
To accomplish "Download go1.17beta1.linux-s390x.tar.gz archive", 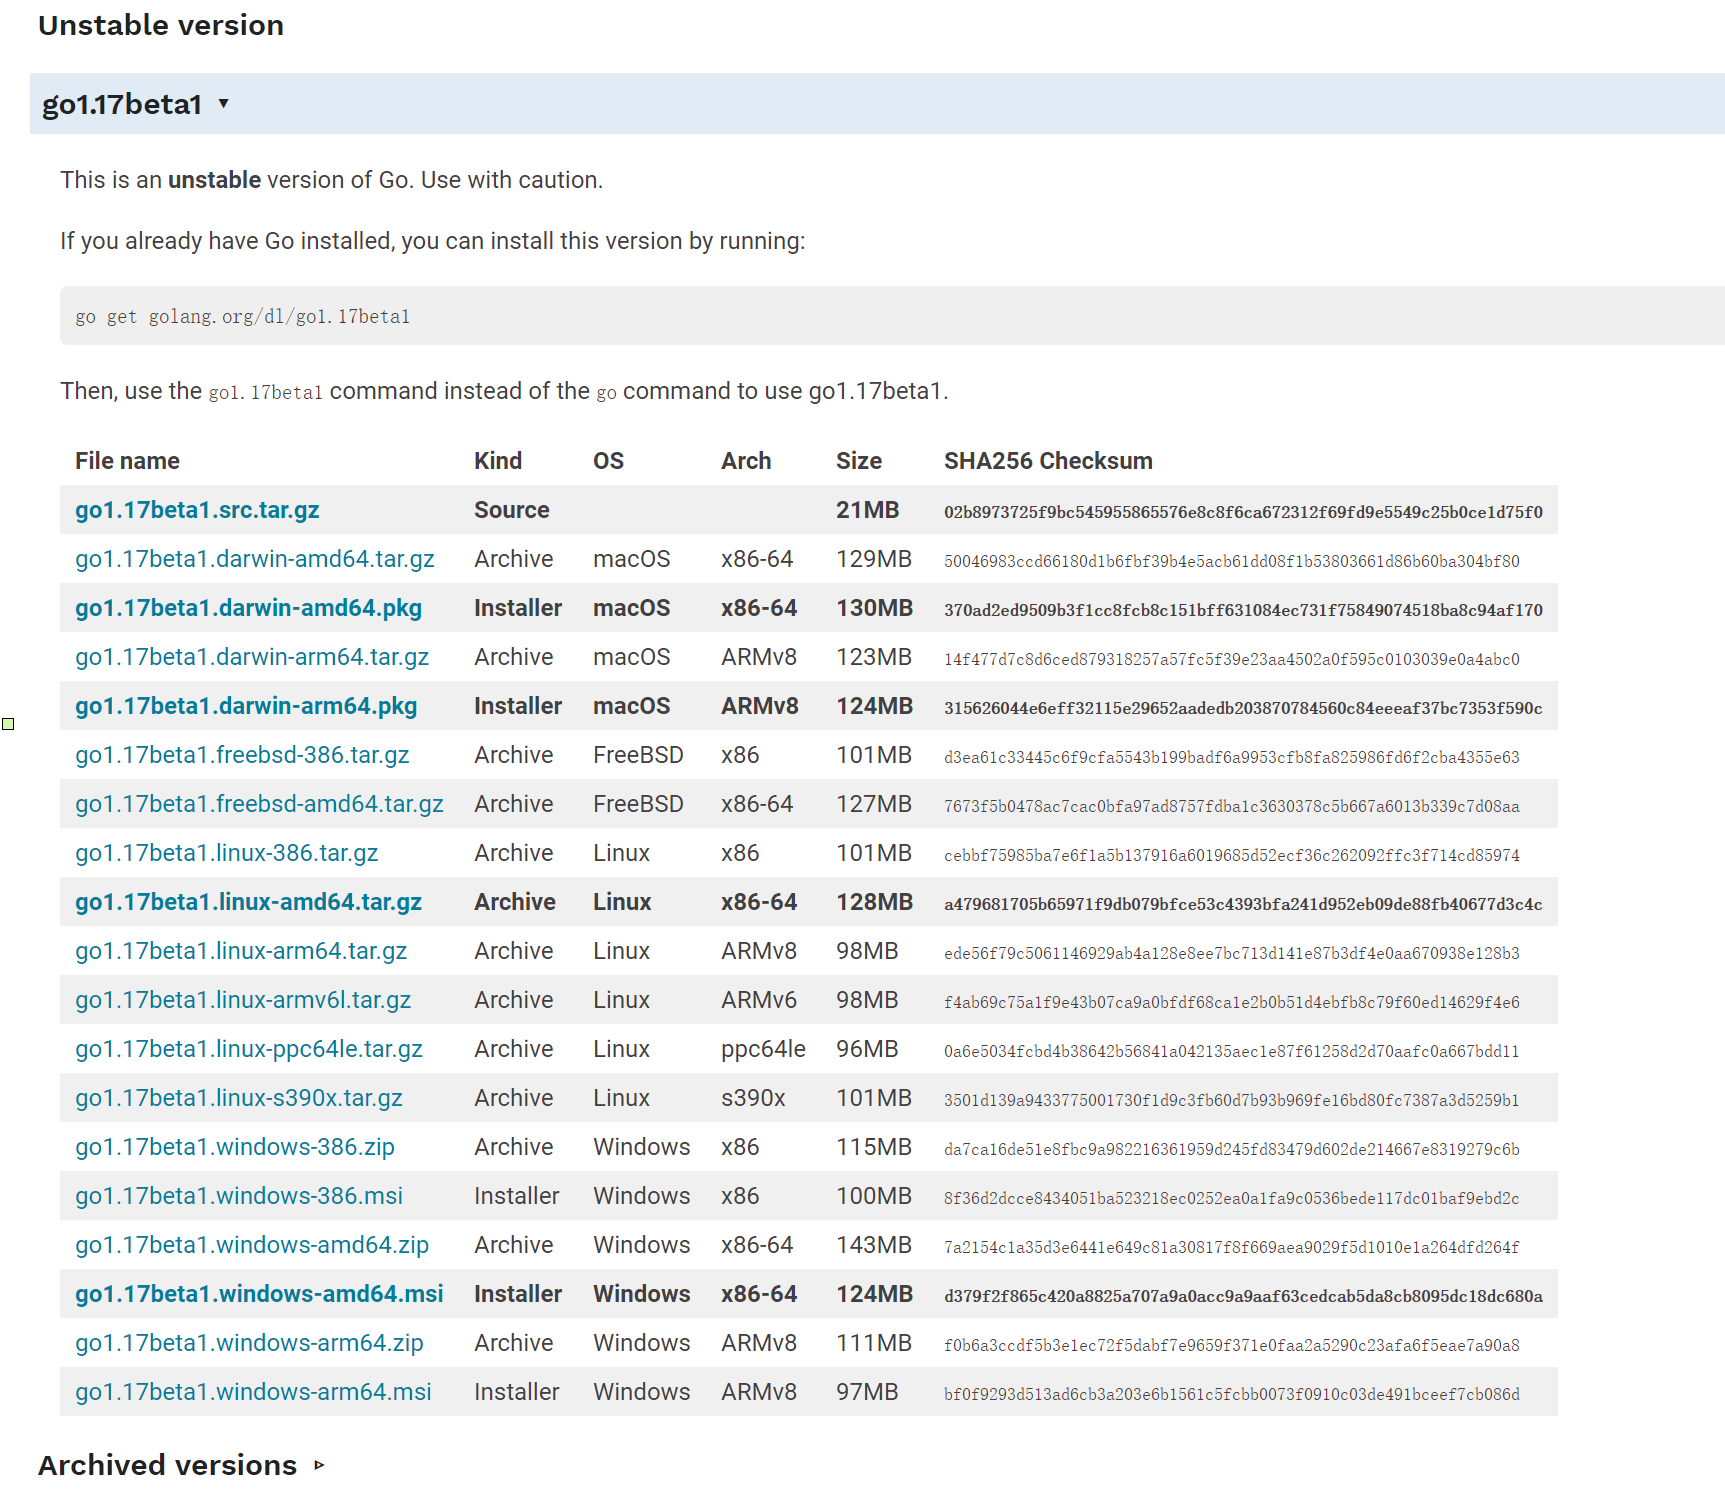I will pyautogui.click(x=239, y=1098).
